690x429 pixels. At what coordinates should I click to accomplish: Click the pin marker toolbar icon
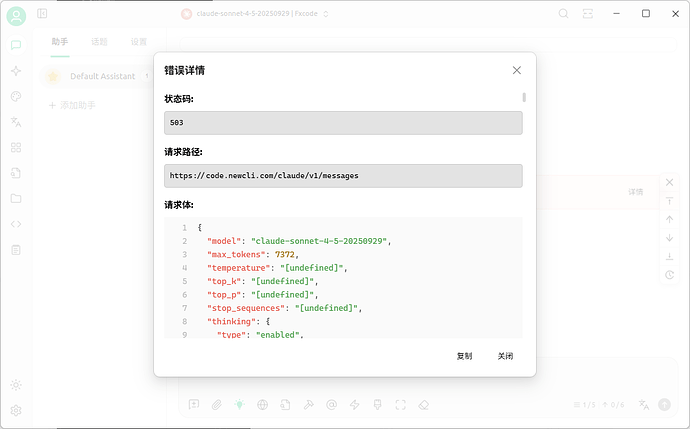tap(378, 405)
